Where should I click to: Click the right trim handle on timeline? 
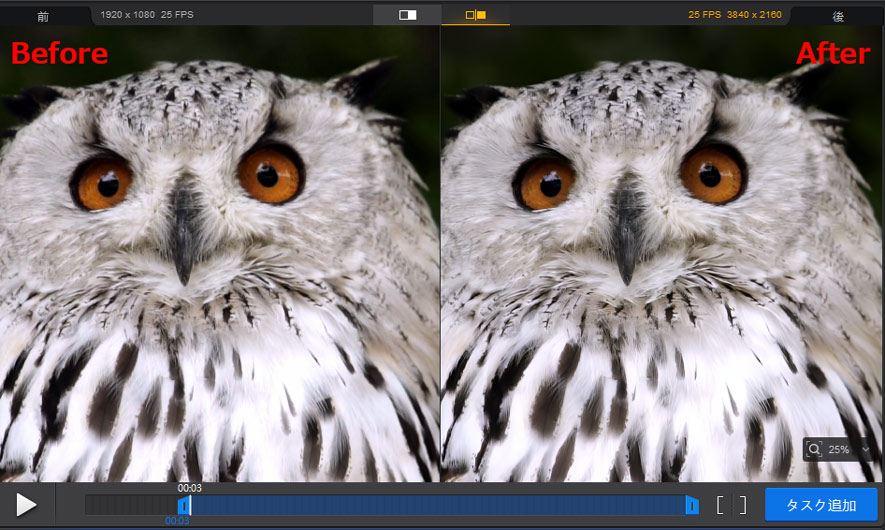(x=692, y=505)
